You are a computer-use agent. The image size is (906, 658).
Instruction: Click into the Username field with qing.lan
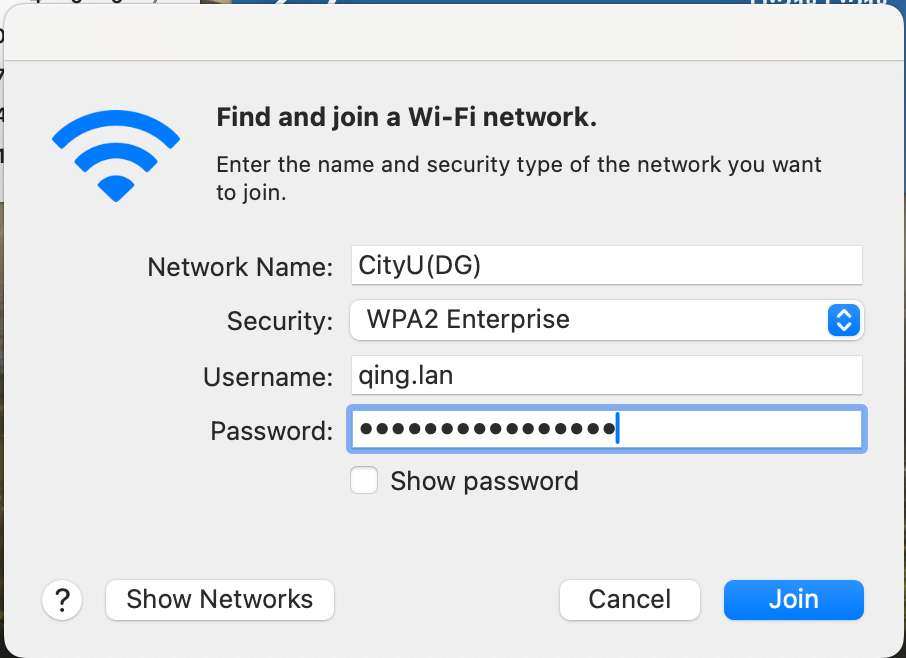pos(606,376)
